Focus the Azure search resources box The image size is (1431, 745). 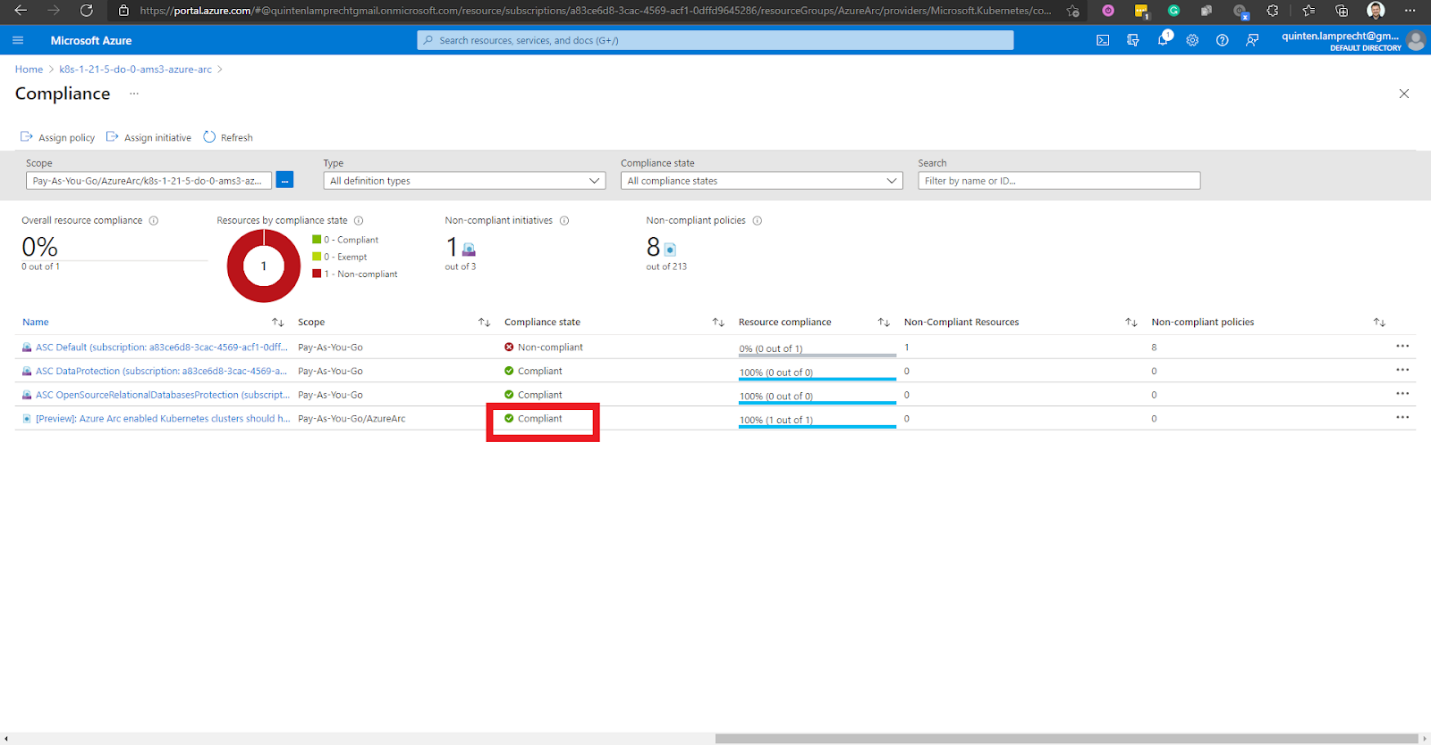715,40
